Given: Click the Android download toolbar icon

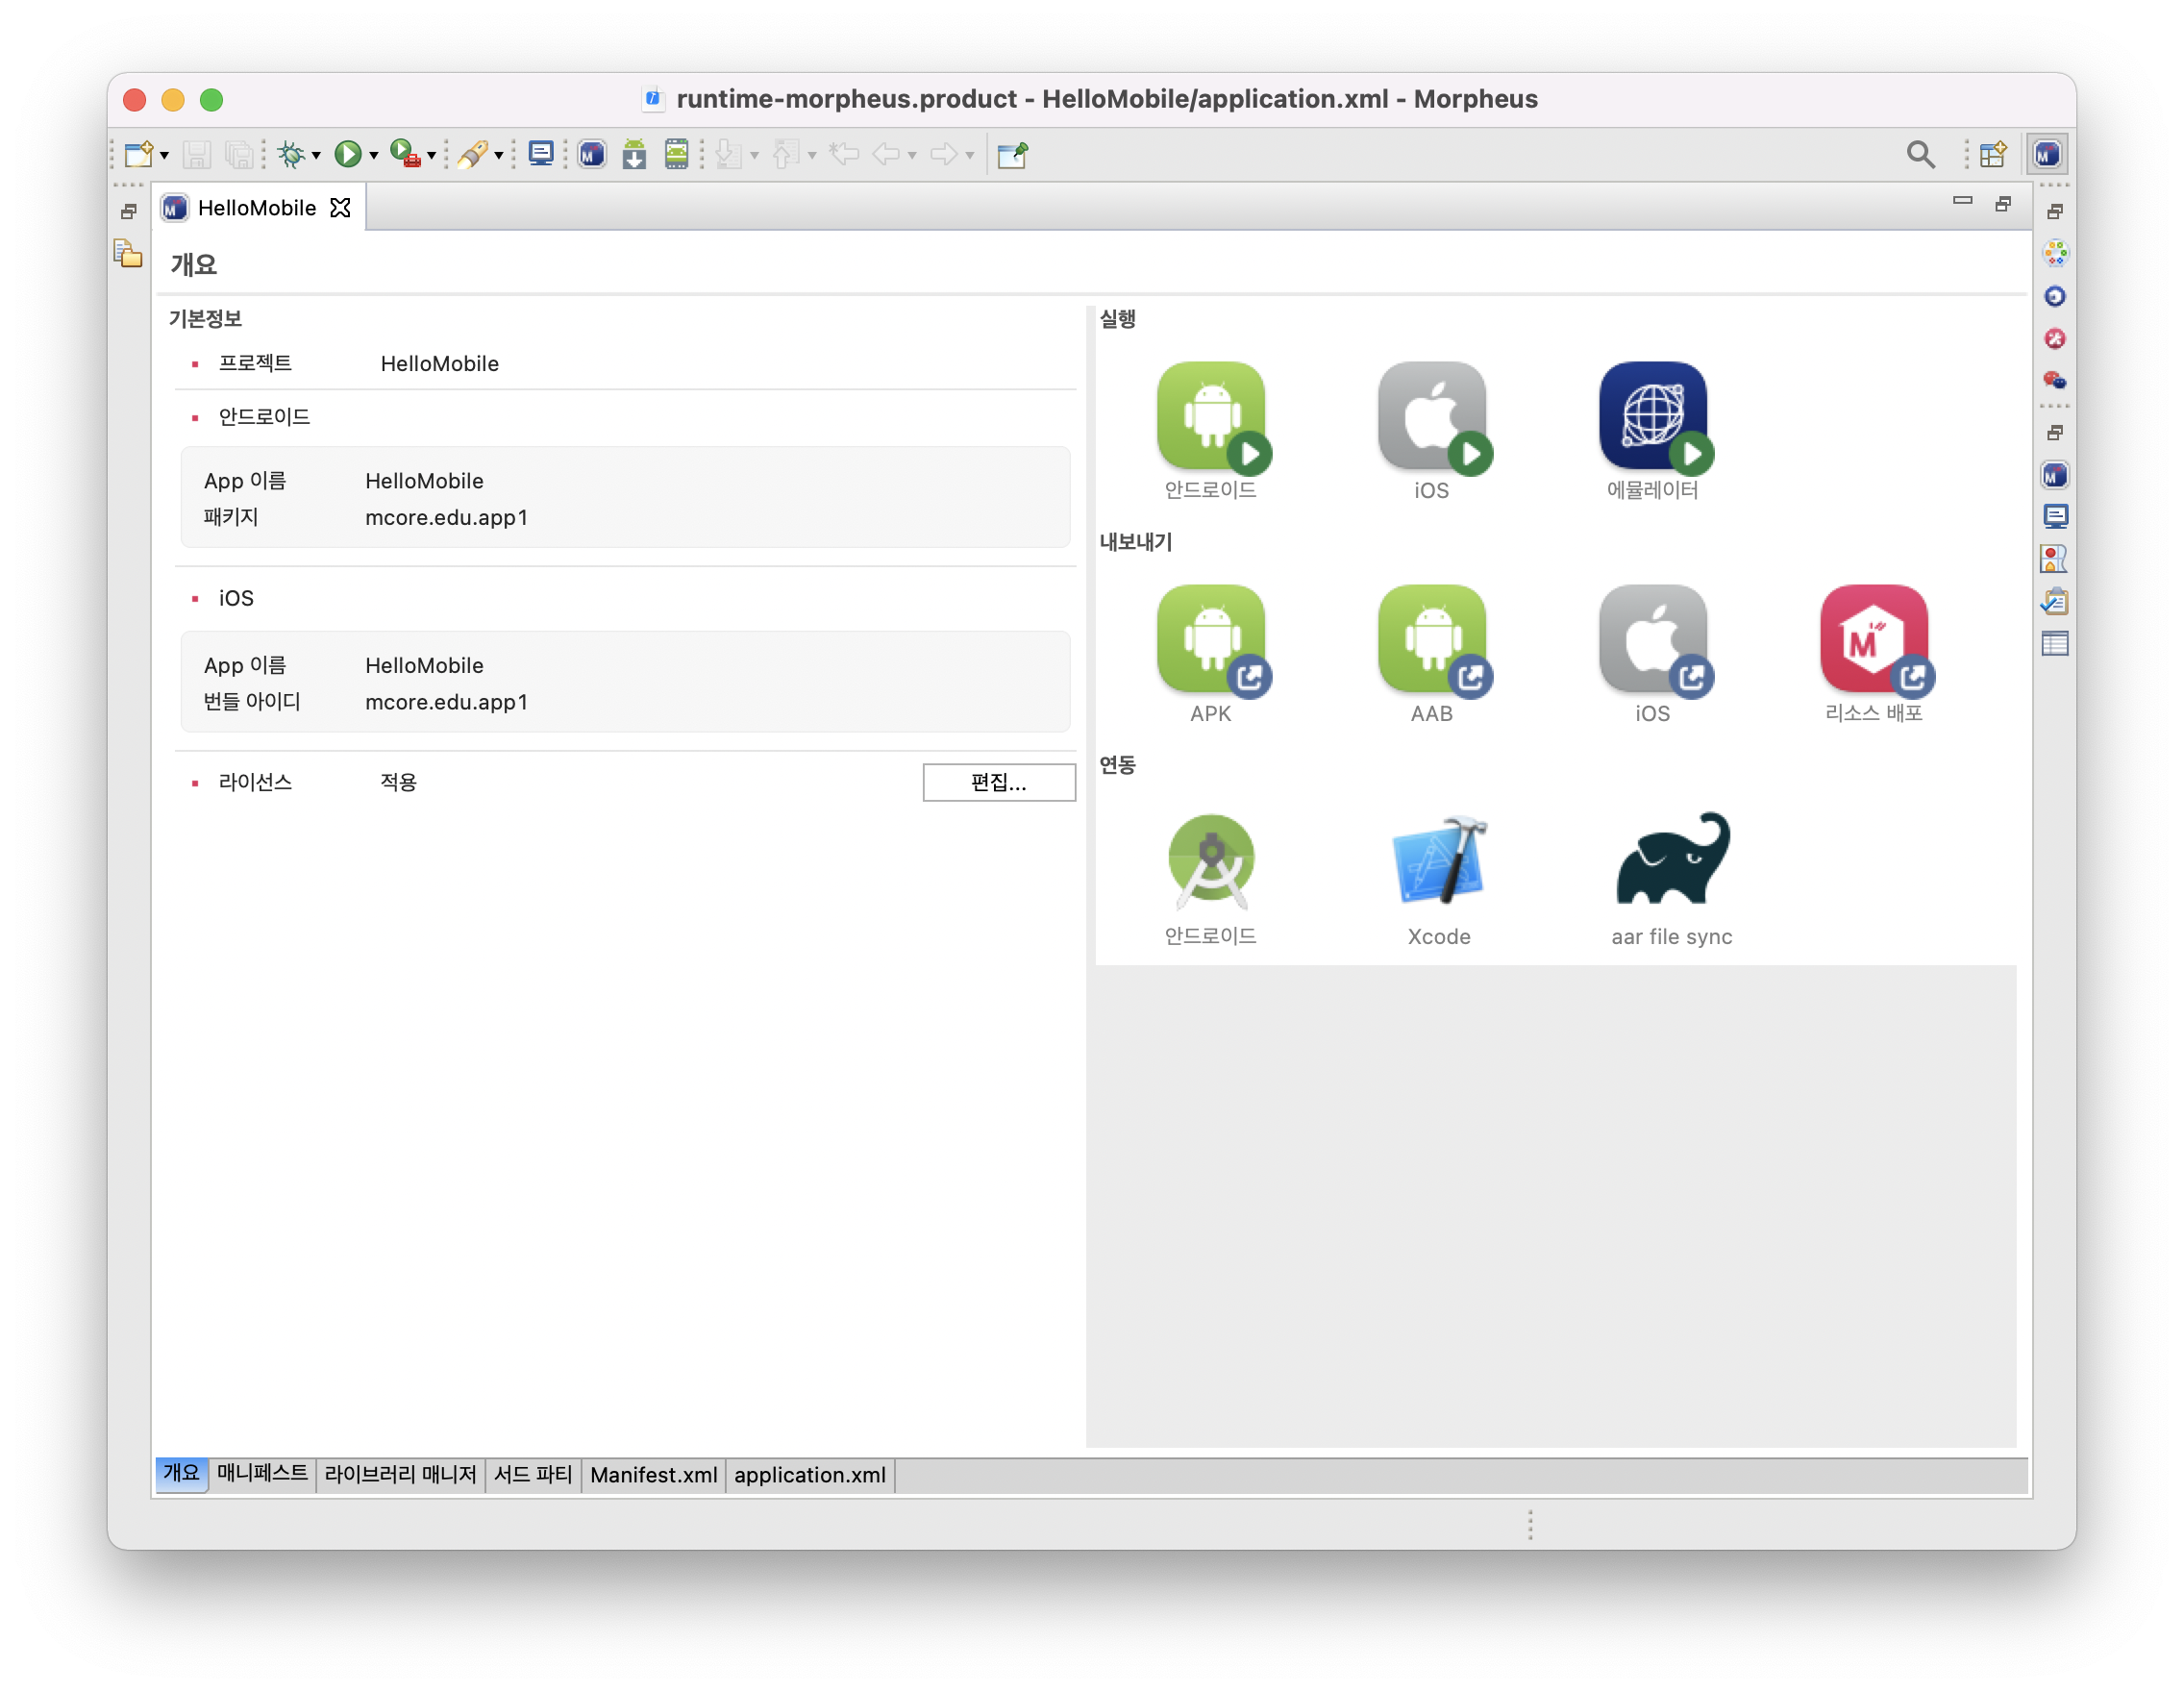Looking at the screenshot, I should coord(634,154).
